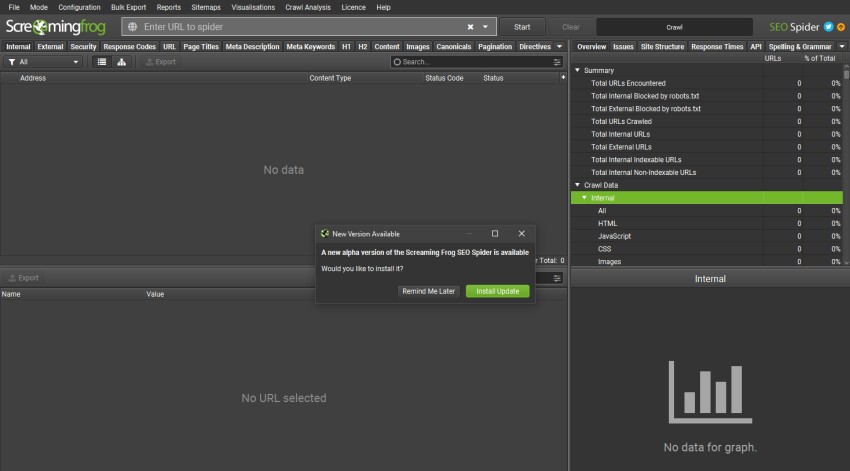
Task: Switch to the Meta Description tab
Action: coord(252,47)
